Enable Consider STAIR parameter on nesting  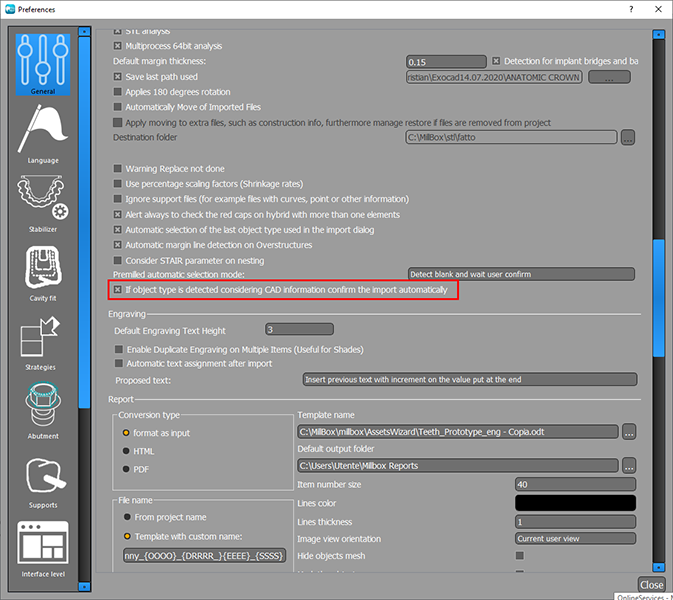[x=117, y=260]
